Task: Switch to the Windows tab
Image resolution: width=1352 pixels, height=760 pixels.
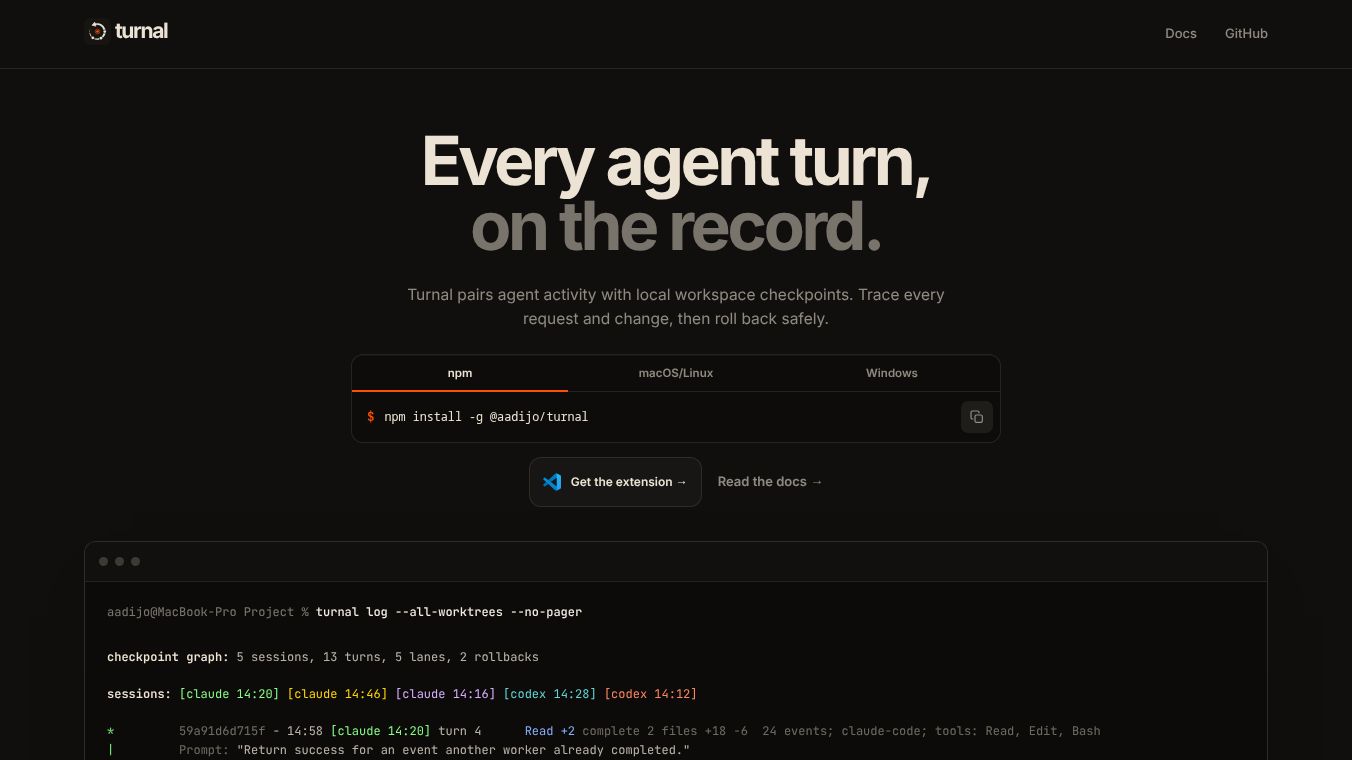Action: [892, 373]
